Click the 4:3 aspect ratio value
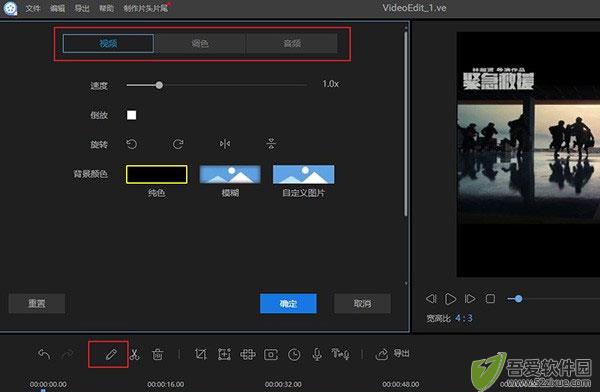The height and width of the screenshot is (392, 600). 464,318
